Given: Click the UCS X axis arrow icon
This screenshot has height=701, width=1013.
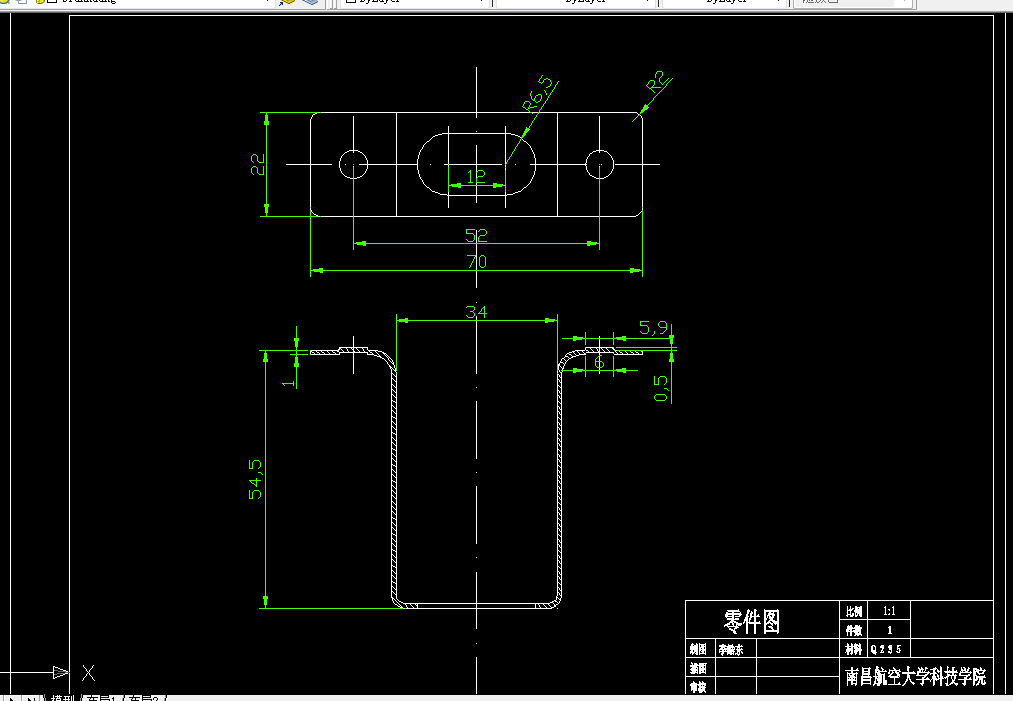Looking at the screenshot, I should [61, 673].
